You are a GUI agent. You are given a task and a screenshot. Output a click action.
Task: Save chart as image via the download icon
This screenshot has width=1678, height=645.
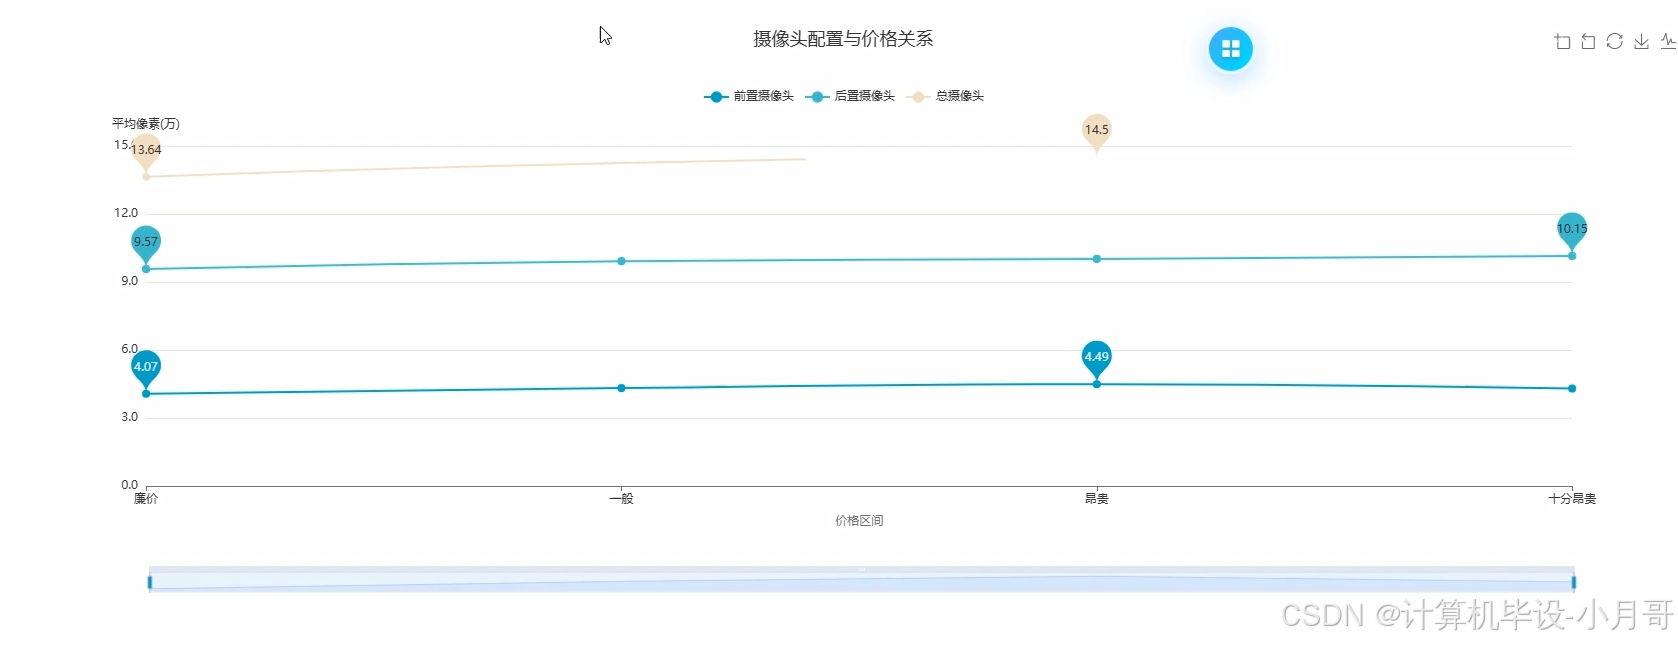pos(1641,41)
